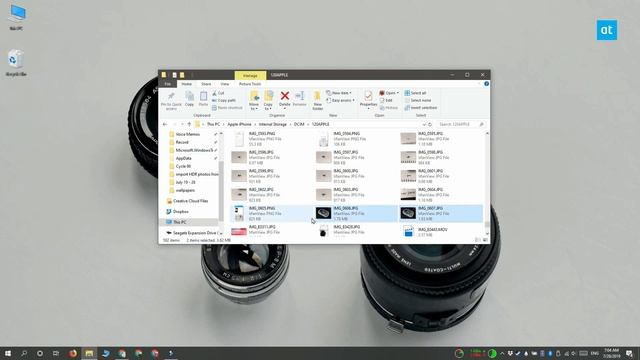Open the File menu tab
This screenshot has height=360, width=640.
point(167,84)
